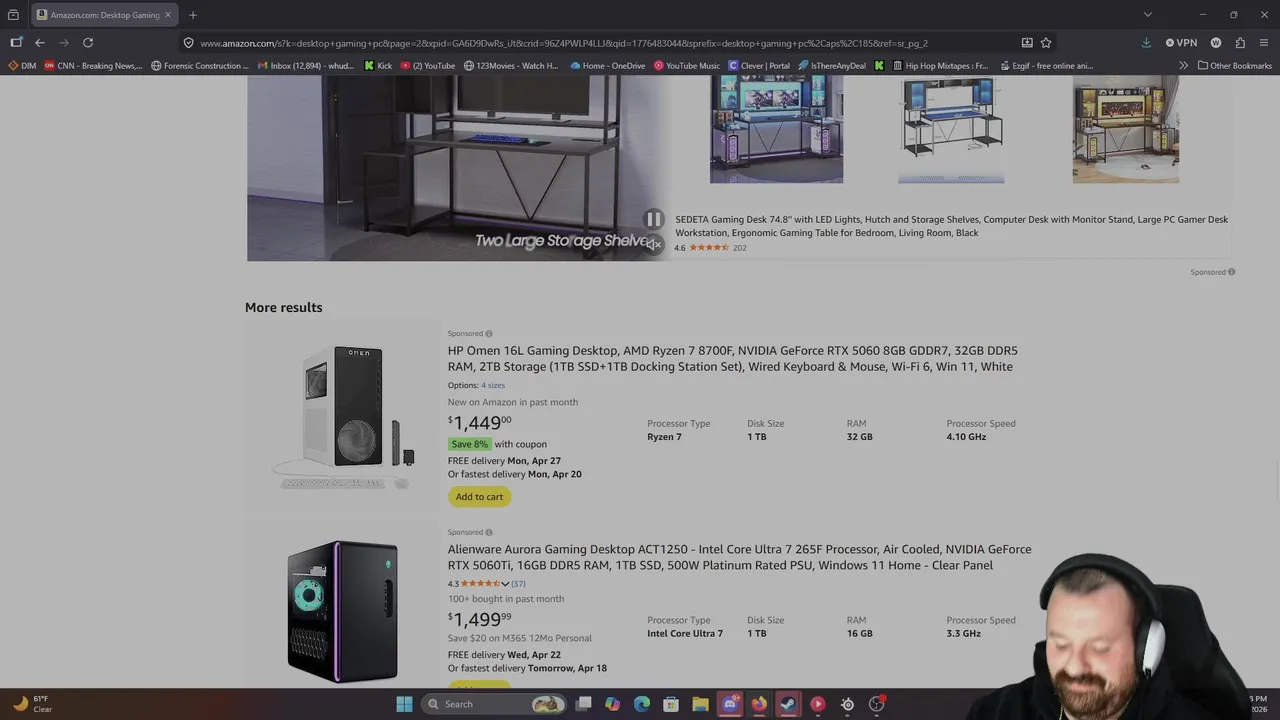Screen dimensions: 1280x720
Task: Switch to Steam on the taskbar
Action: (788, 704)
